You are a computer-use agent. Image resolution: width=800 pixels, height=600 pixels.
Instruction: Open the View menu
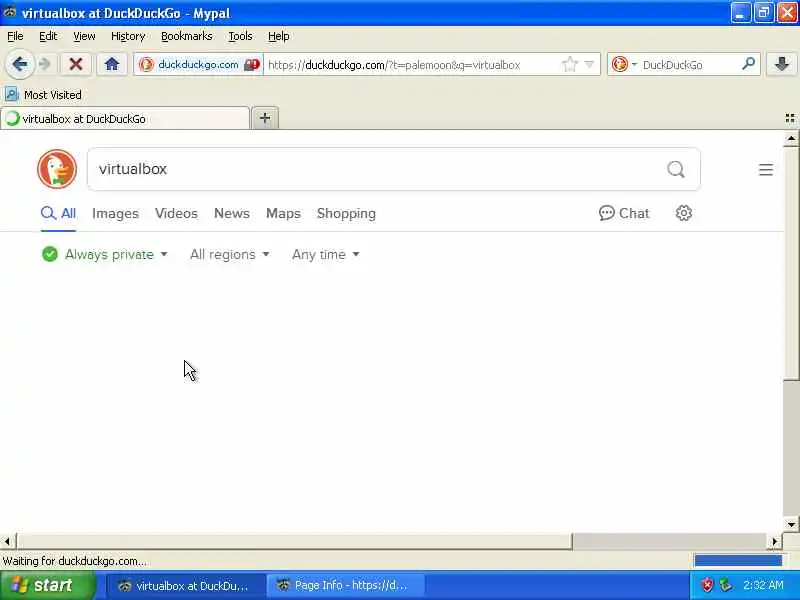(84, 36)
